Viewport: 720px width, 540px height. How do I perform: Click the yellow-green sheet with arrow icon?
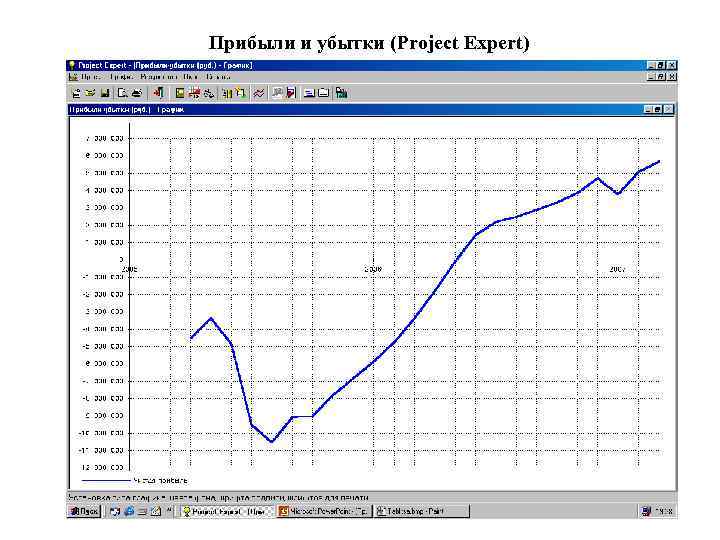240,93
